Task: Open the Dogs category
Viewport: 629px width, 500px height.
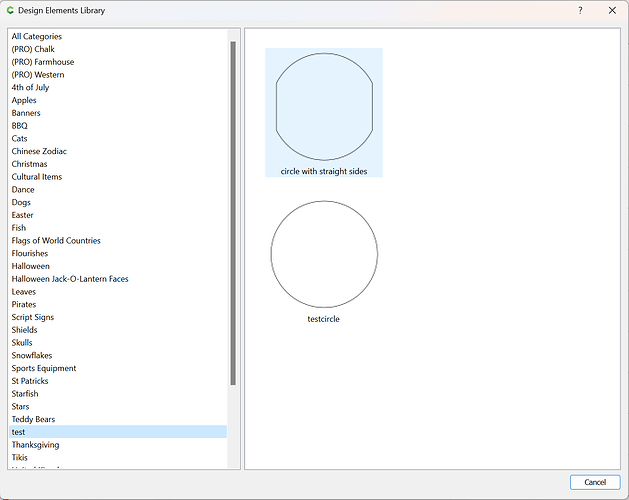Action: [118, 203]
